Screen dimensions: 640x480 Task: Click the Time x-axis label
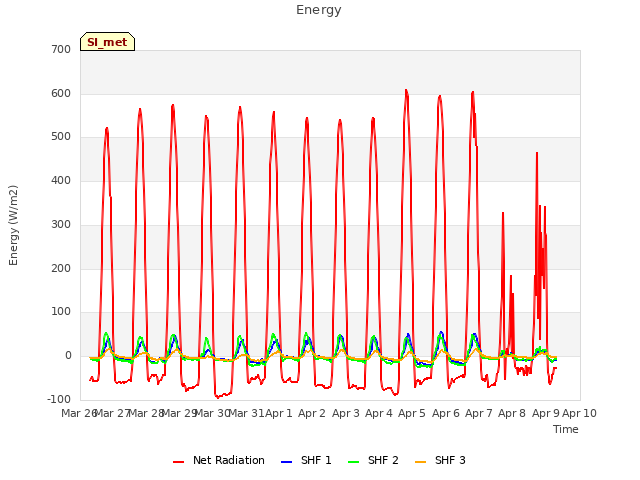[566, 429]
